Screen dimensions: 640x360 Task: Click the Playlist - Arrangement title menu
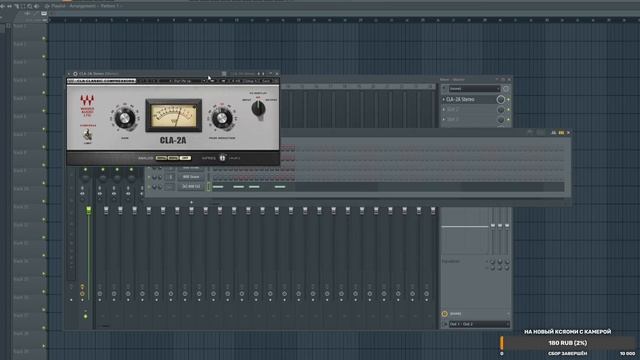point(84,6)
